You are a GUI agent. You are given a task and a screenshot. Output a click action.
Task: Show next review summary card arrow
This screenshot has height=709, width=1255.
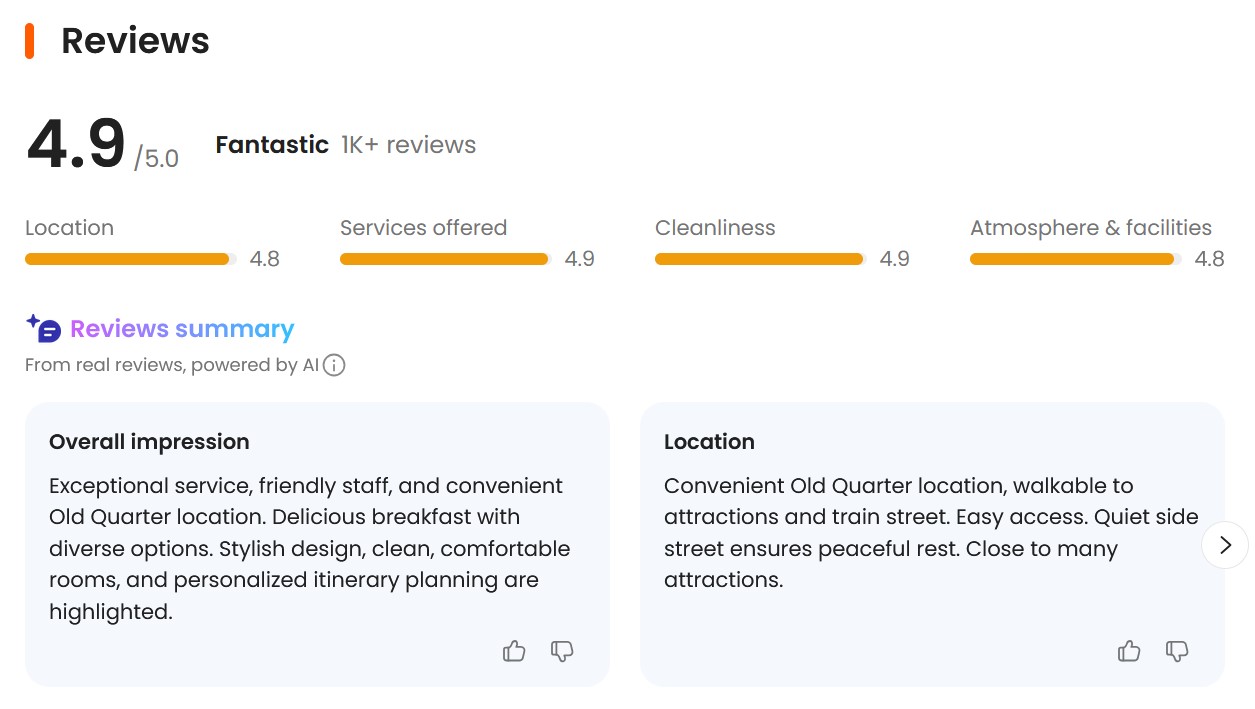(x=1225, y=545)
